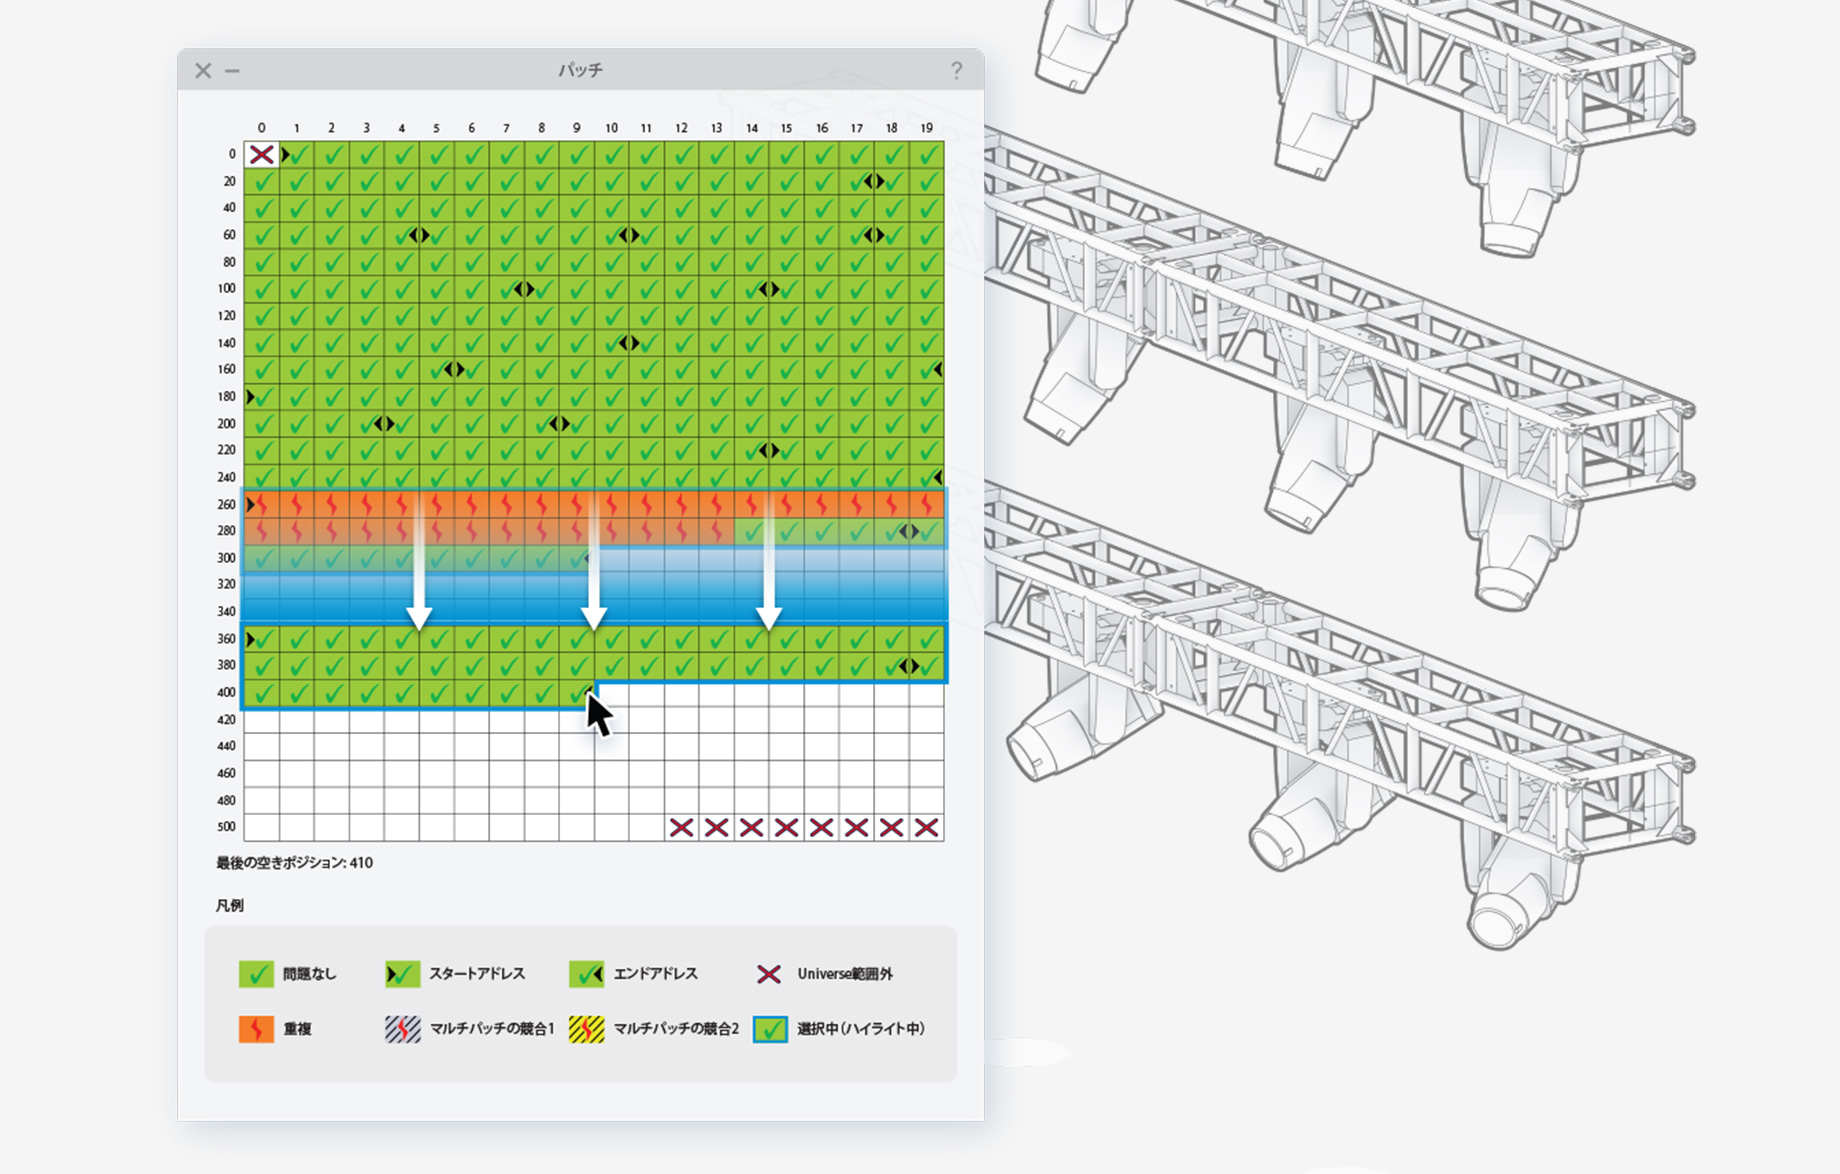
Task: Click the out-of-range X at row 500, column 13
Action: pyautogui.click(x=717, y=827)
